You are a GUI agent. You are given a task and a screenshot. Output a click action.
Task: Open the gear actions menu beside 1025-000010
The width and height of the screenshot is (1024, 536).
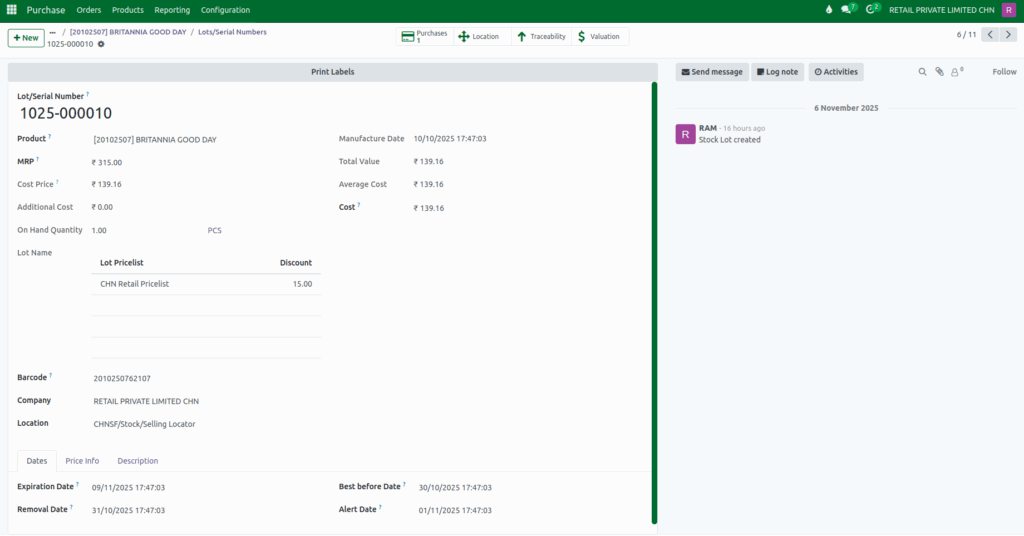(x=101, y=44)
